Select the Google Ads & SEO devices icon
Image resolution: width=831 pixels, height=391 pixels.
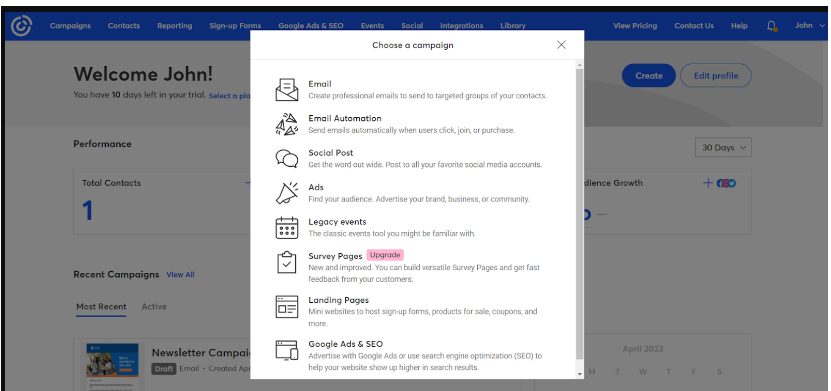coord(287,351)
